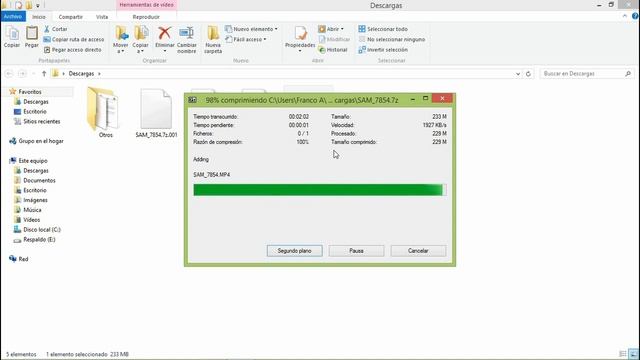
Task: Click the back navigation arrow
Action: [9, 74]
